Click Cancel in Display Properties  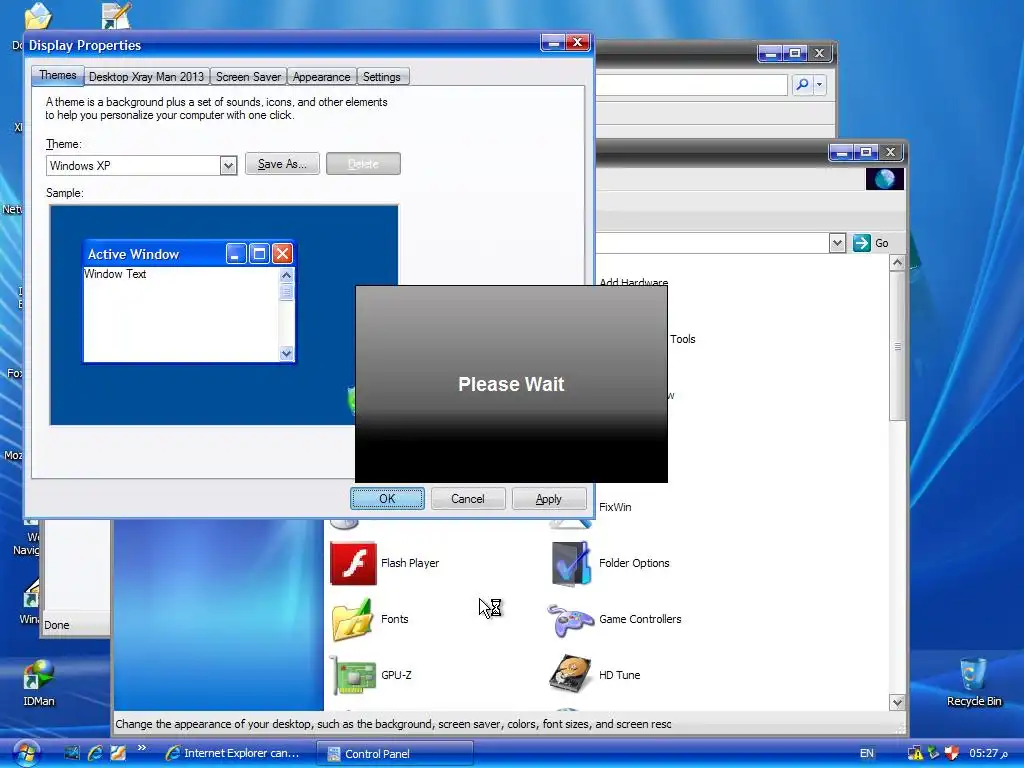(468, 499)
